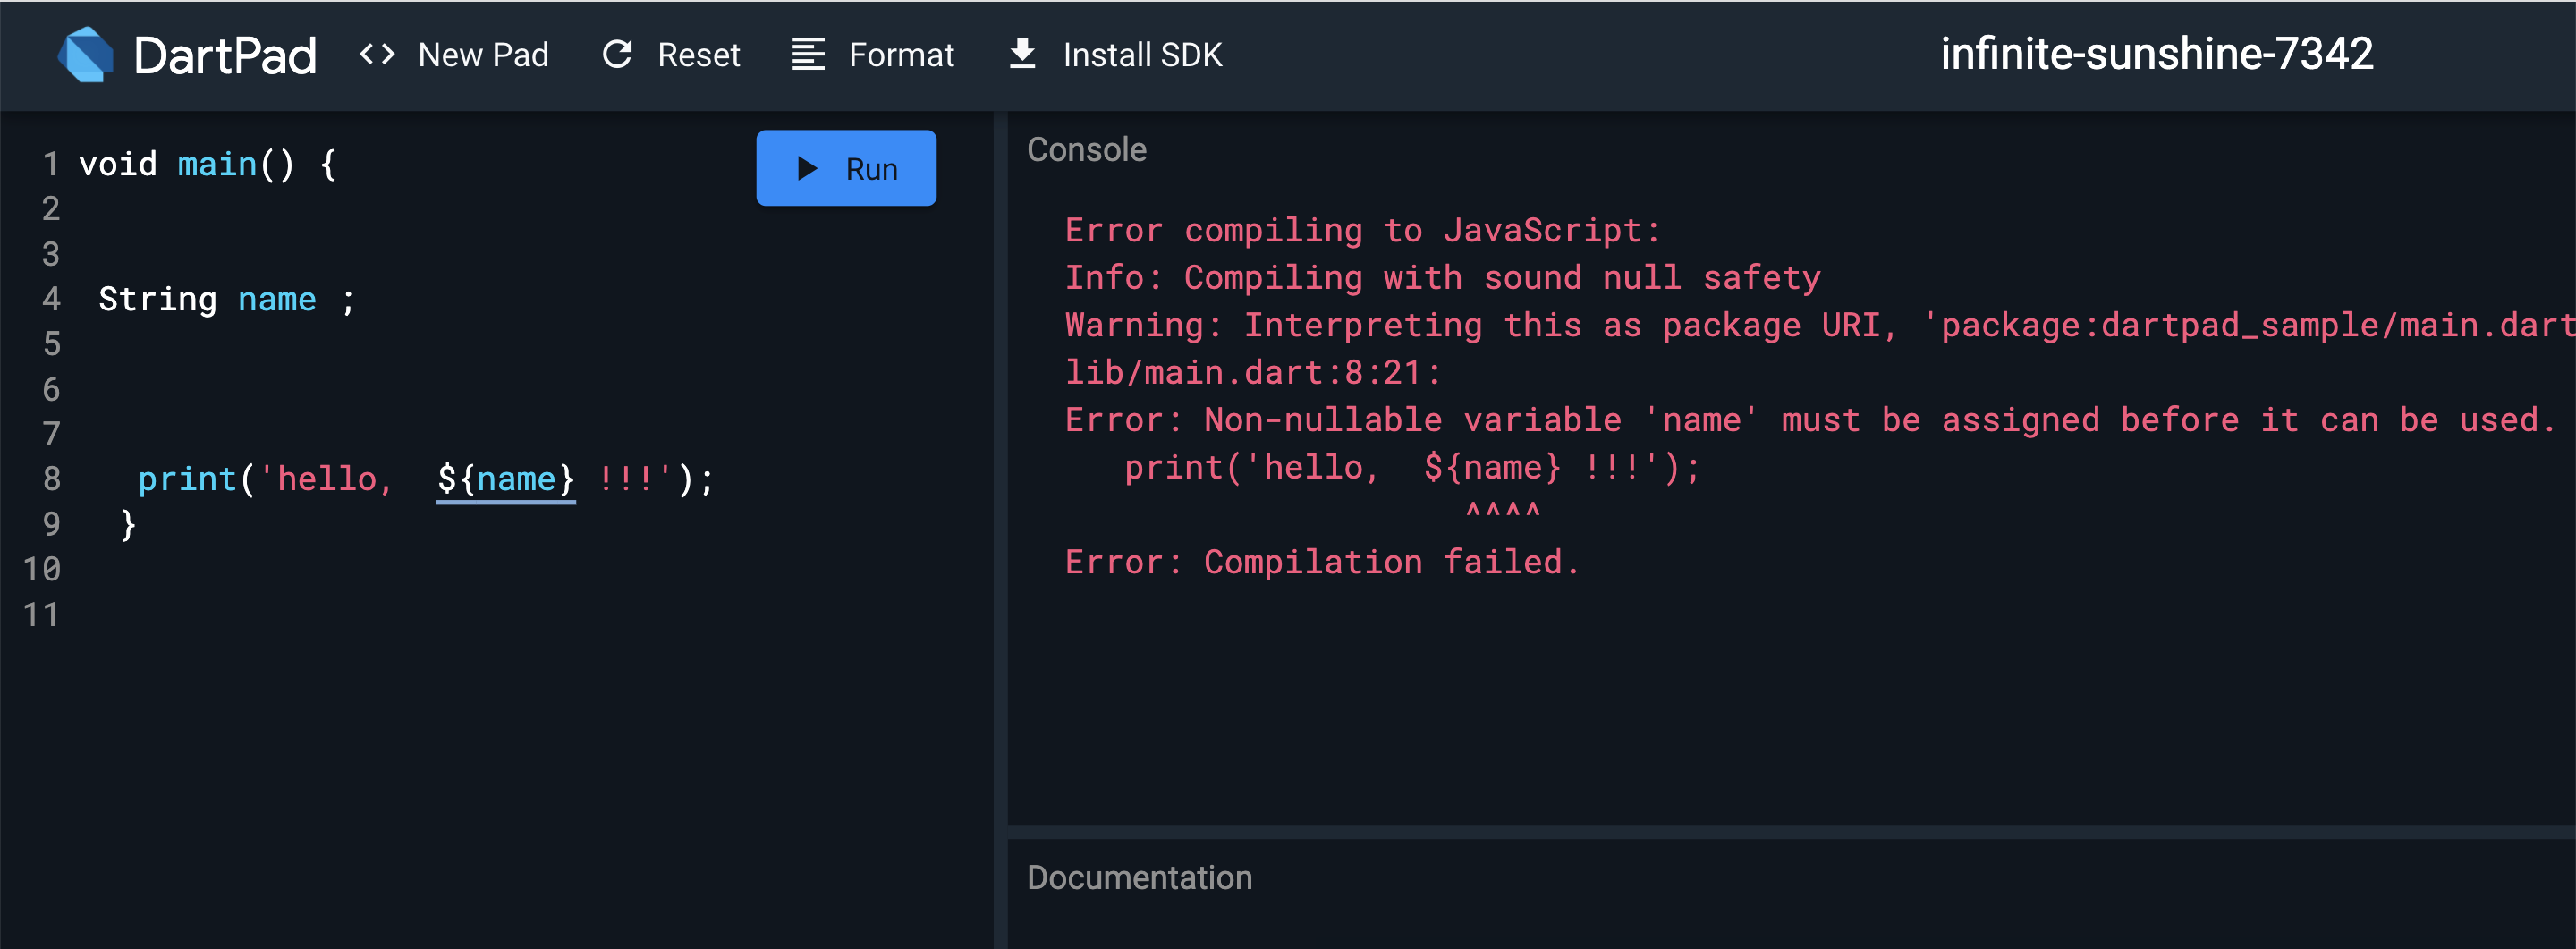This screenshot has width=2576, height=949.
Task: Reset the pad contents
Action: click(671, 54)
